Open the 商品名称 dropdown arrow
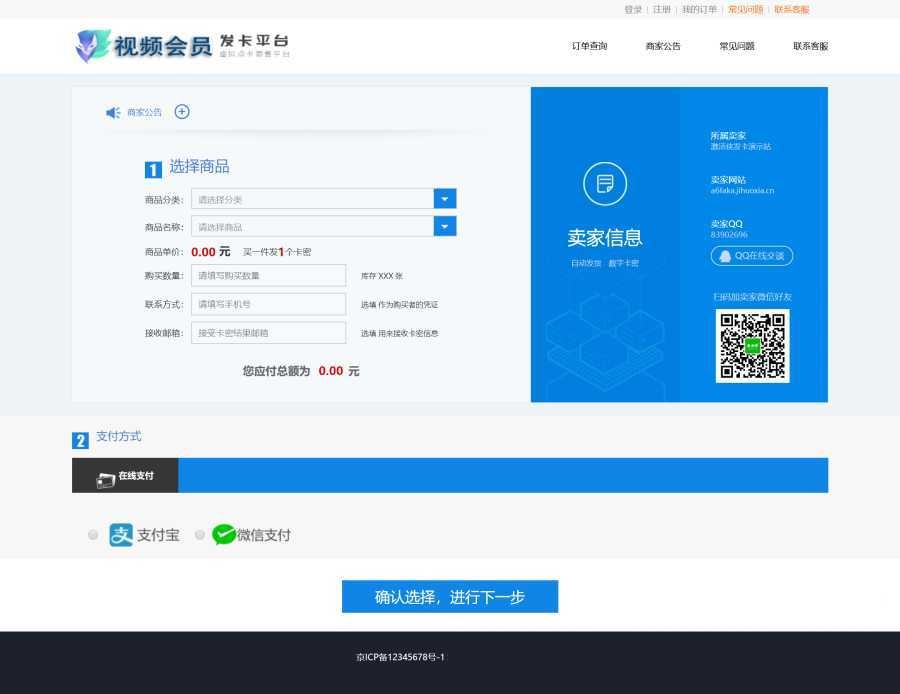900x694 pixels. (445, 227)
